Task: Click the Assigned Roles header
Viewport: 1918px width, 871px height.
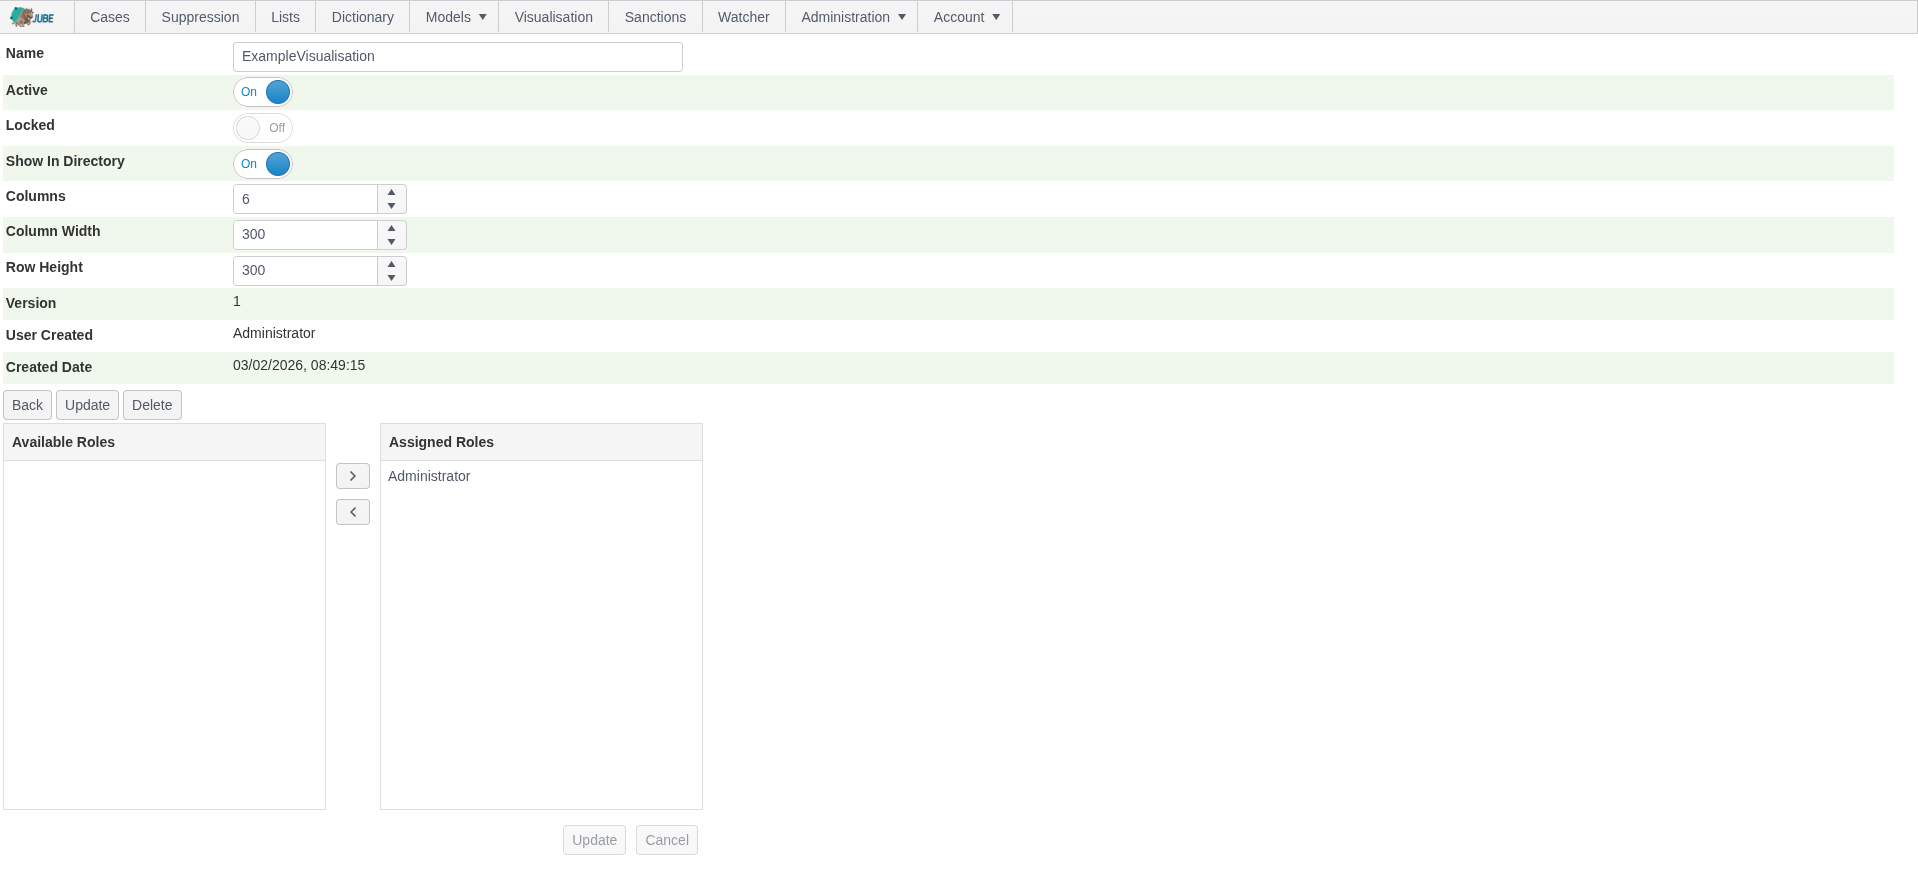Action: pyautogui.click(x=541, y=442)
